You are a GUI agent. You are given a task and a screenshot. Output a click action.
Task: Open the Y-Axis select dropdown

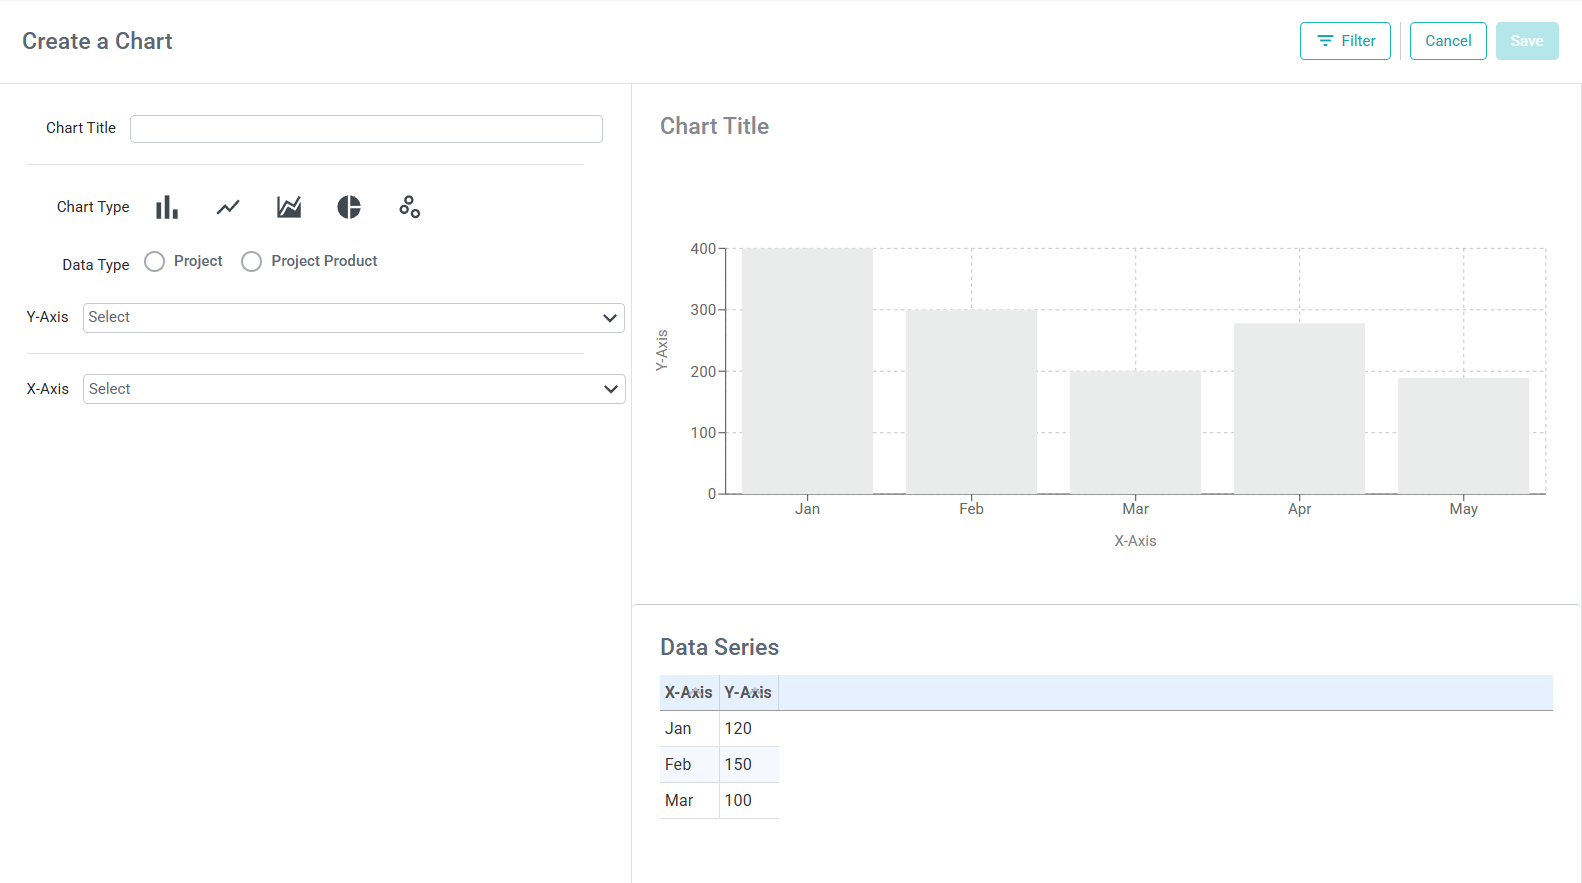pos(354,318)
